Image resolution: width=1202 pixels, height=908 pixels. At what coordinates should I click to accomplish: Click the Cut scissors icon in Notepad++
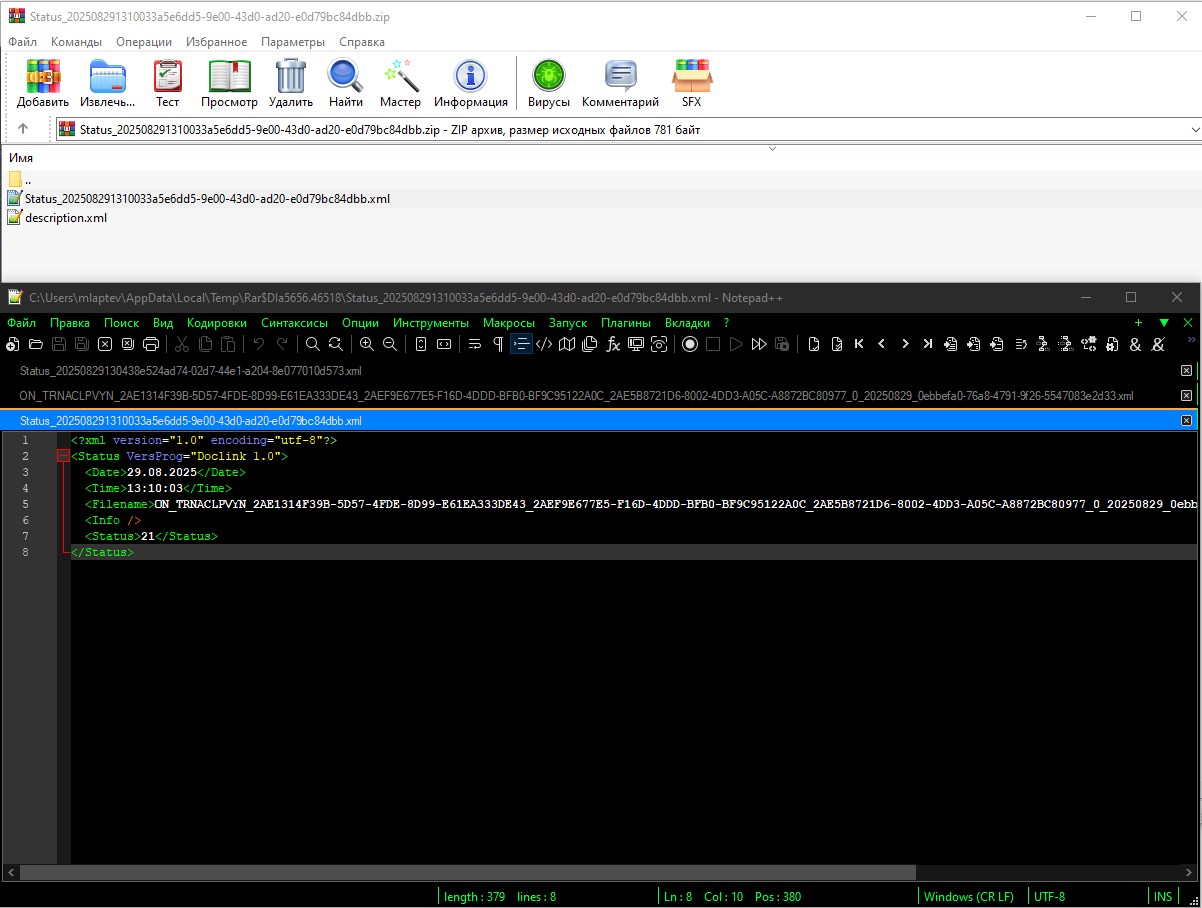(182, 344)
